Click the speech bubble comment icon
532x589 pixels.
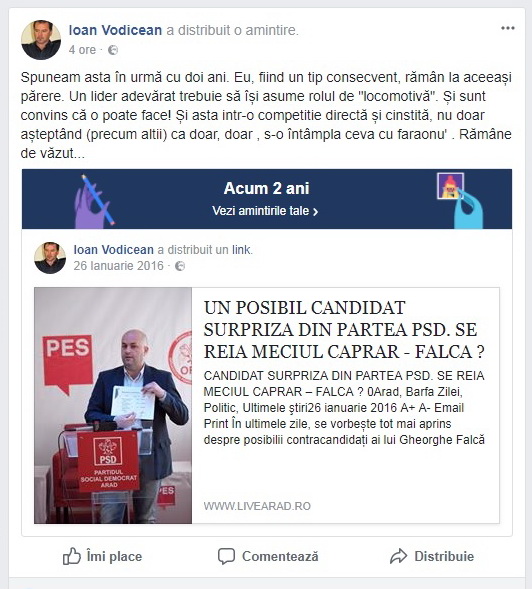click(226, 556)
